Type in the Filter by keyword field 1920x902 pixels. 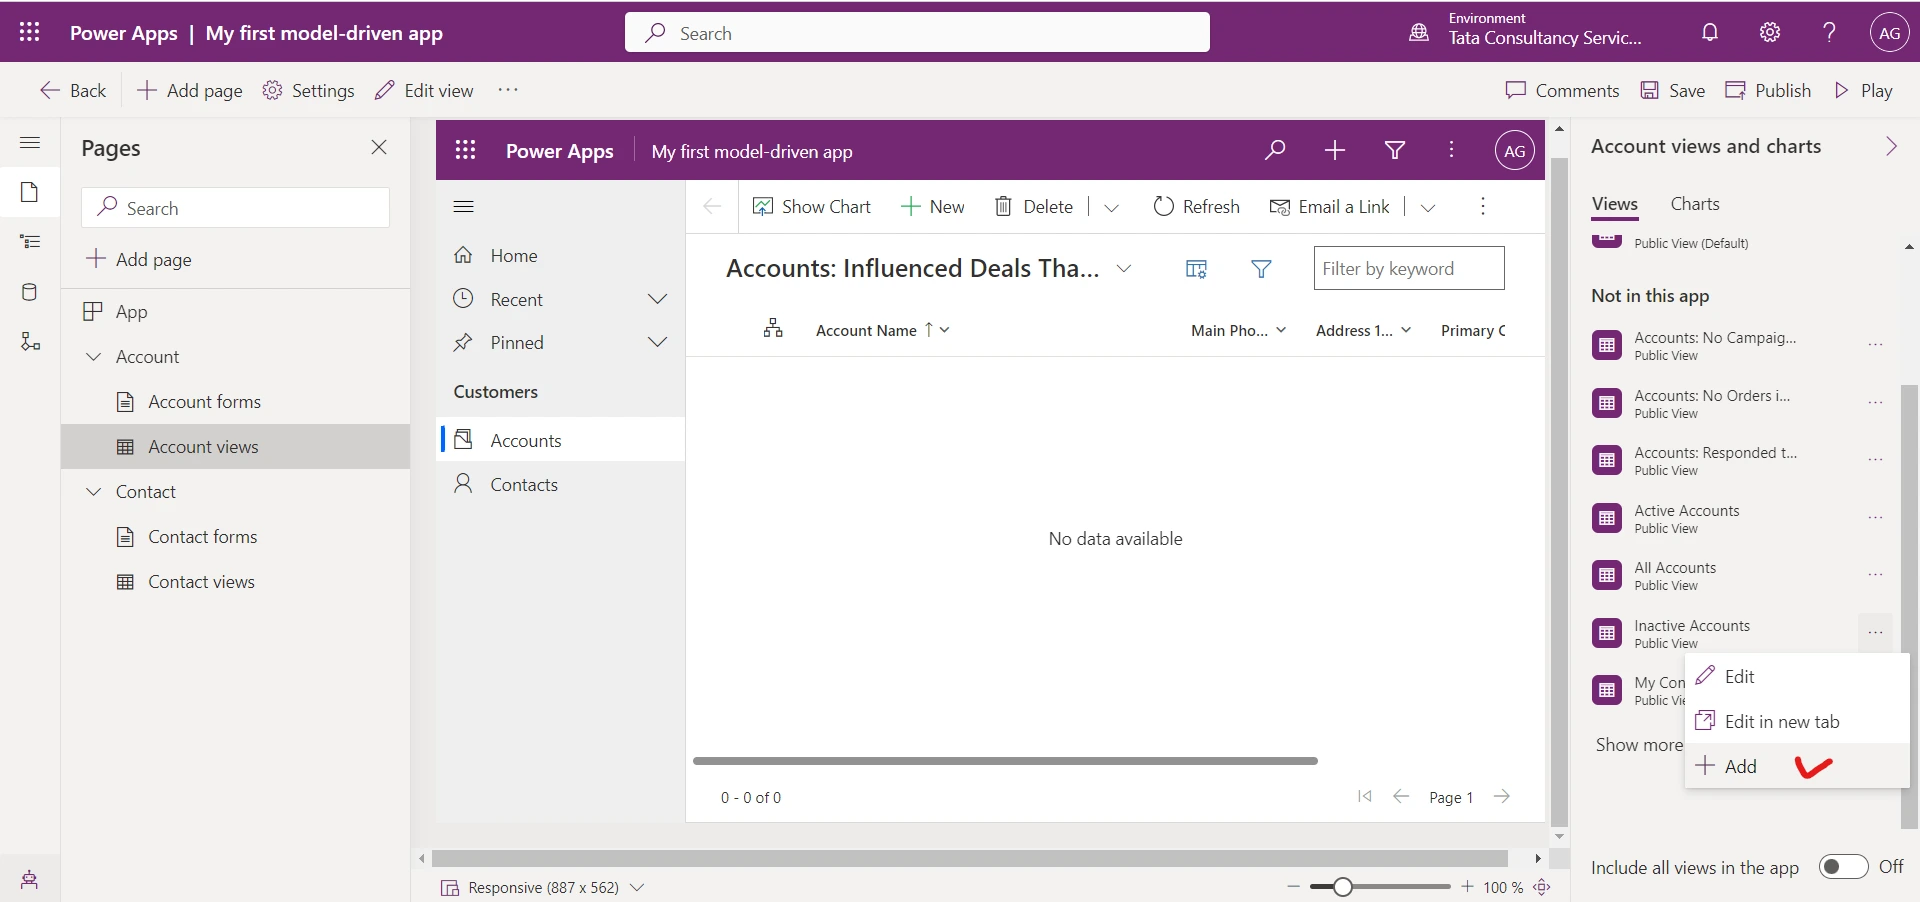click(x=1408, y=268)
